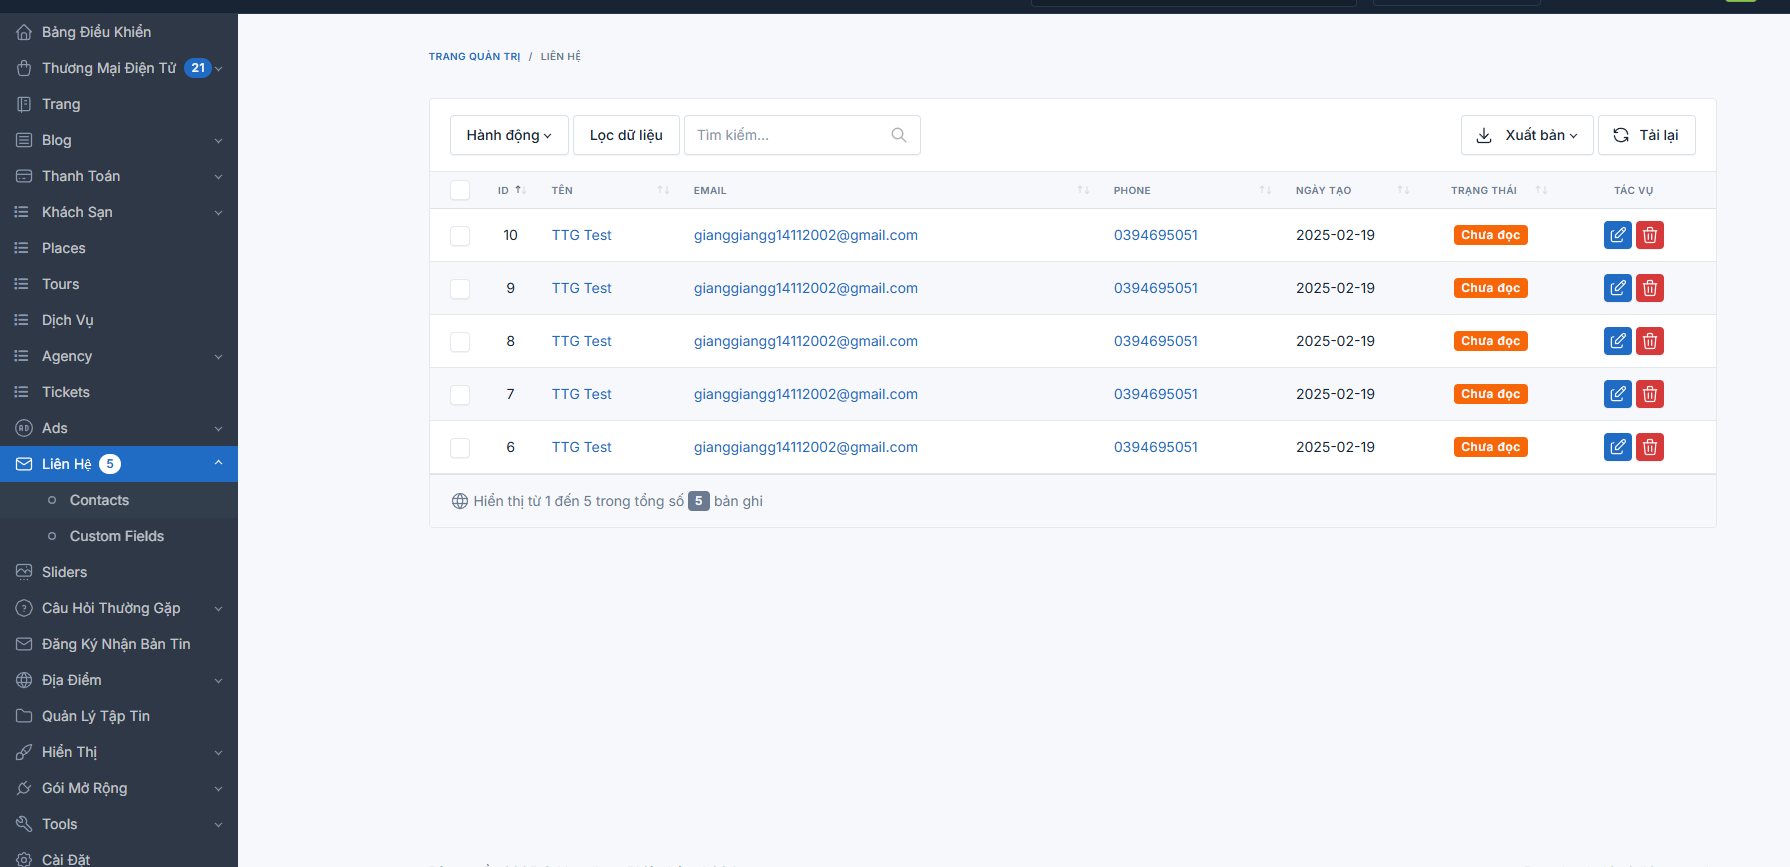Edit the contact with ID 8
1790x867 pixels.
tap(1617, 341)
